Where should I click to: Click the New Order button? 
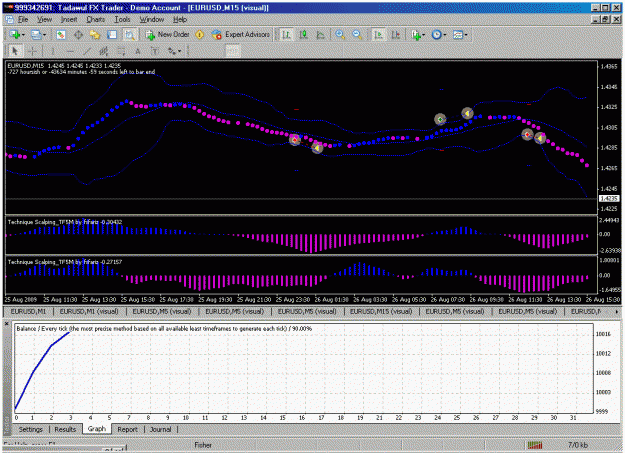point(167,35)
